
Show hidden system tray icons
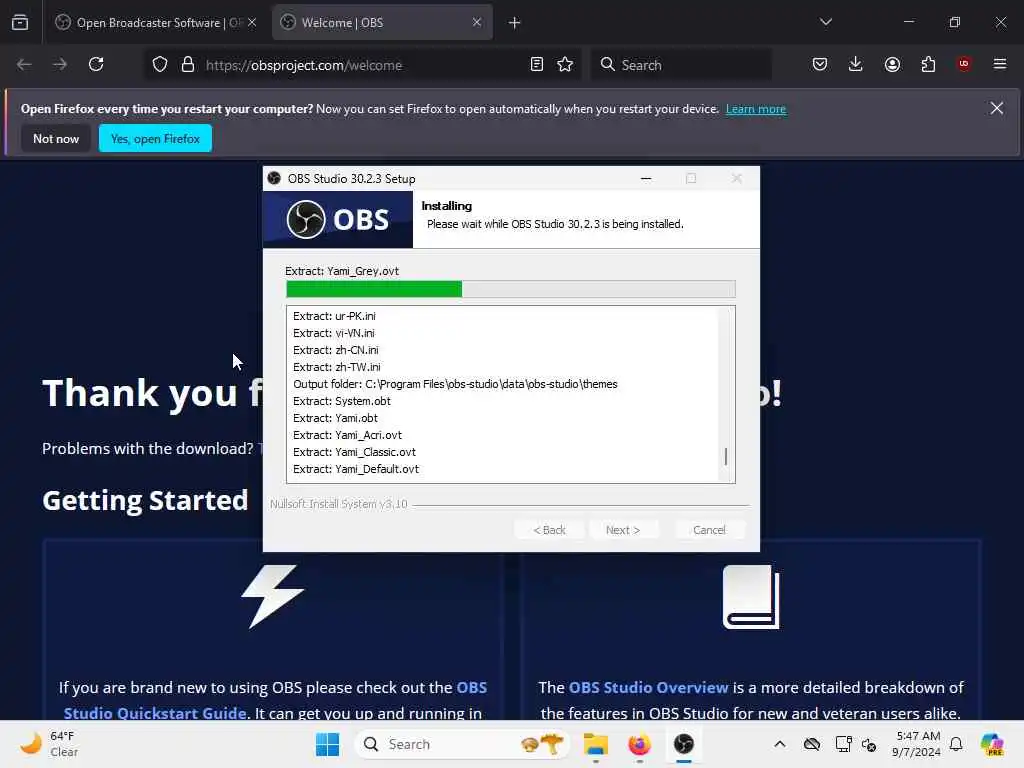point(780,744)
